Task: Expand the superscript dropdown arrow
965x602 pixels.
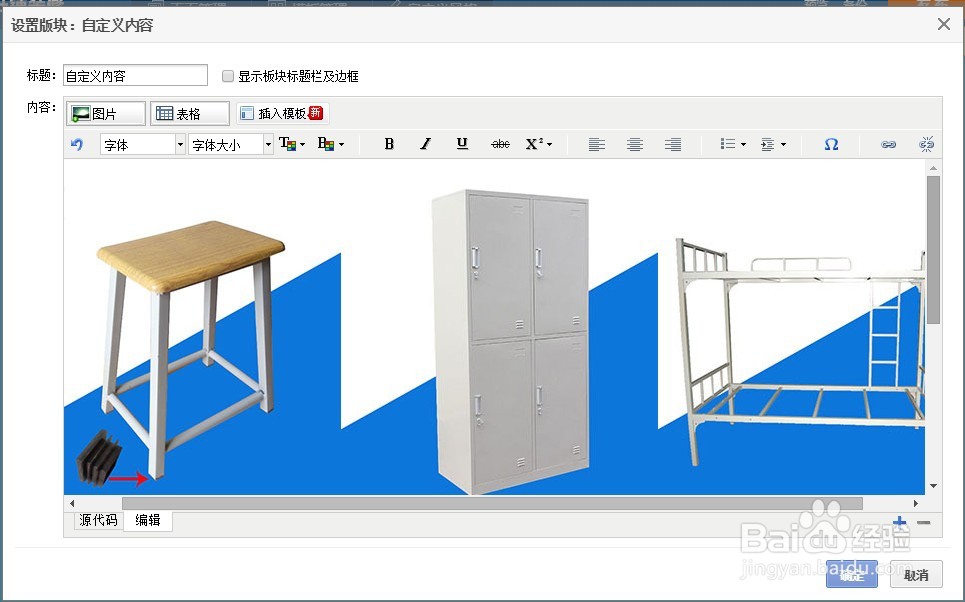Action: point(550,145)
